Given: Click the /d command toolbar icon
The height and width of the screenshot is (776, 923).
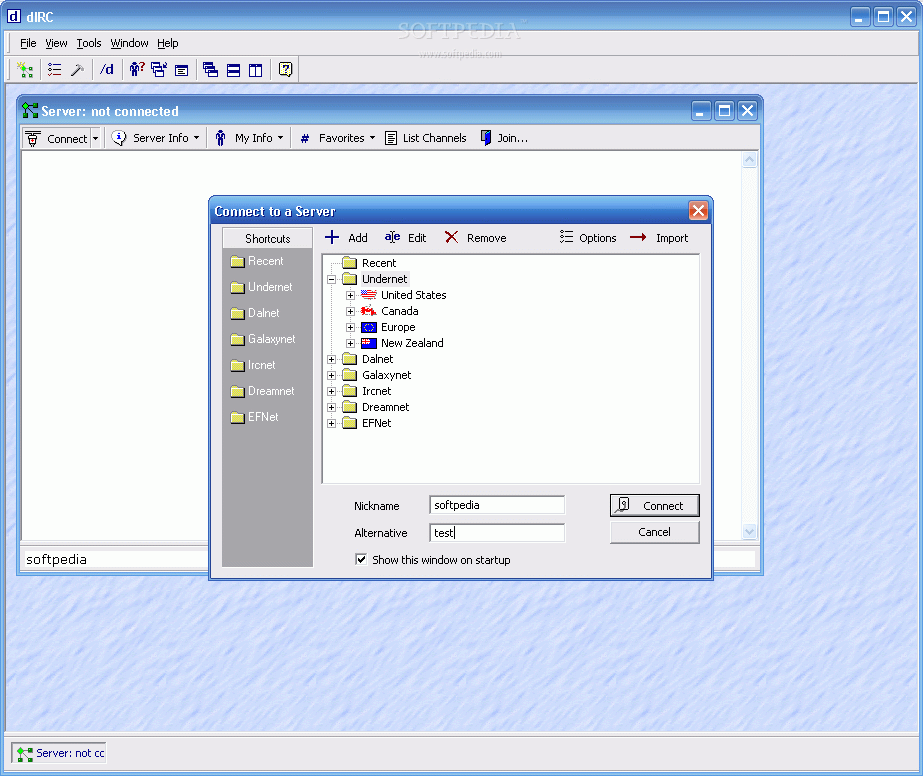Looking at the screenshot, I should tap(107, 70).
